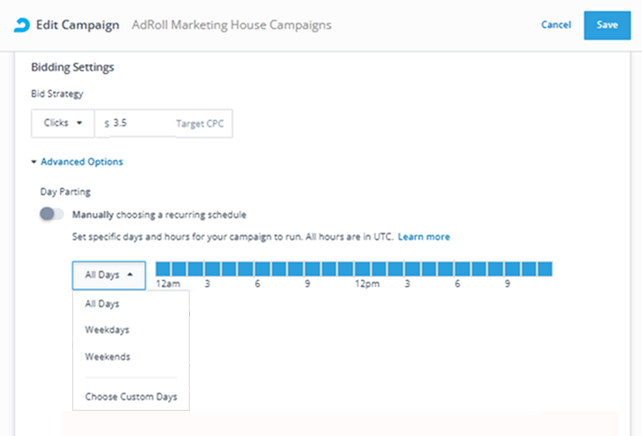
Task: Click the Save button
Action: coord(606,24)
